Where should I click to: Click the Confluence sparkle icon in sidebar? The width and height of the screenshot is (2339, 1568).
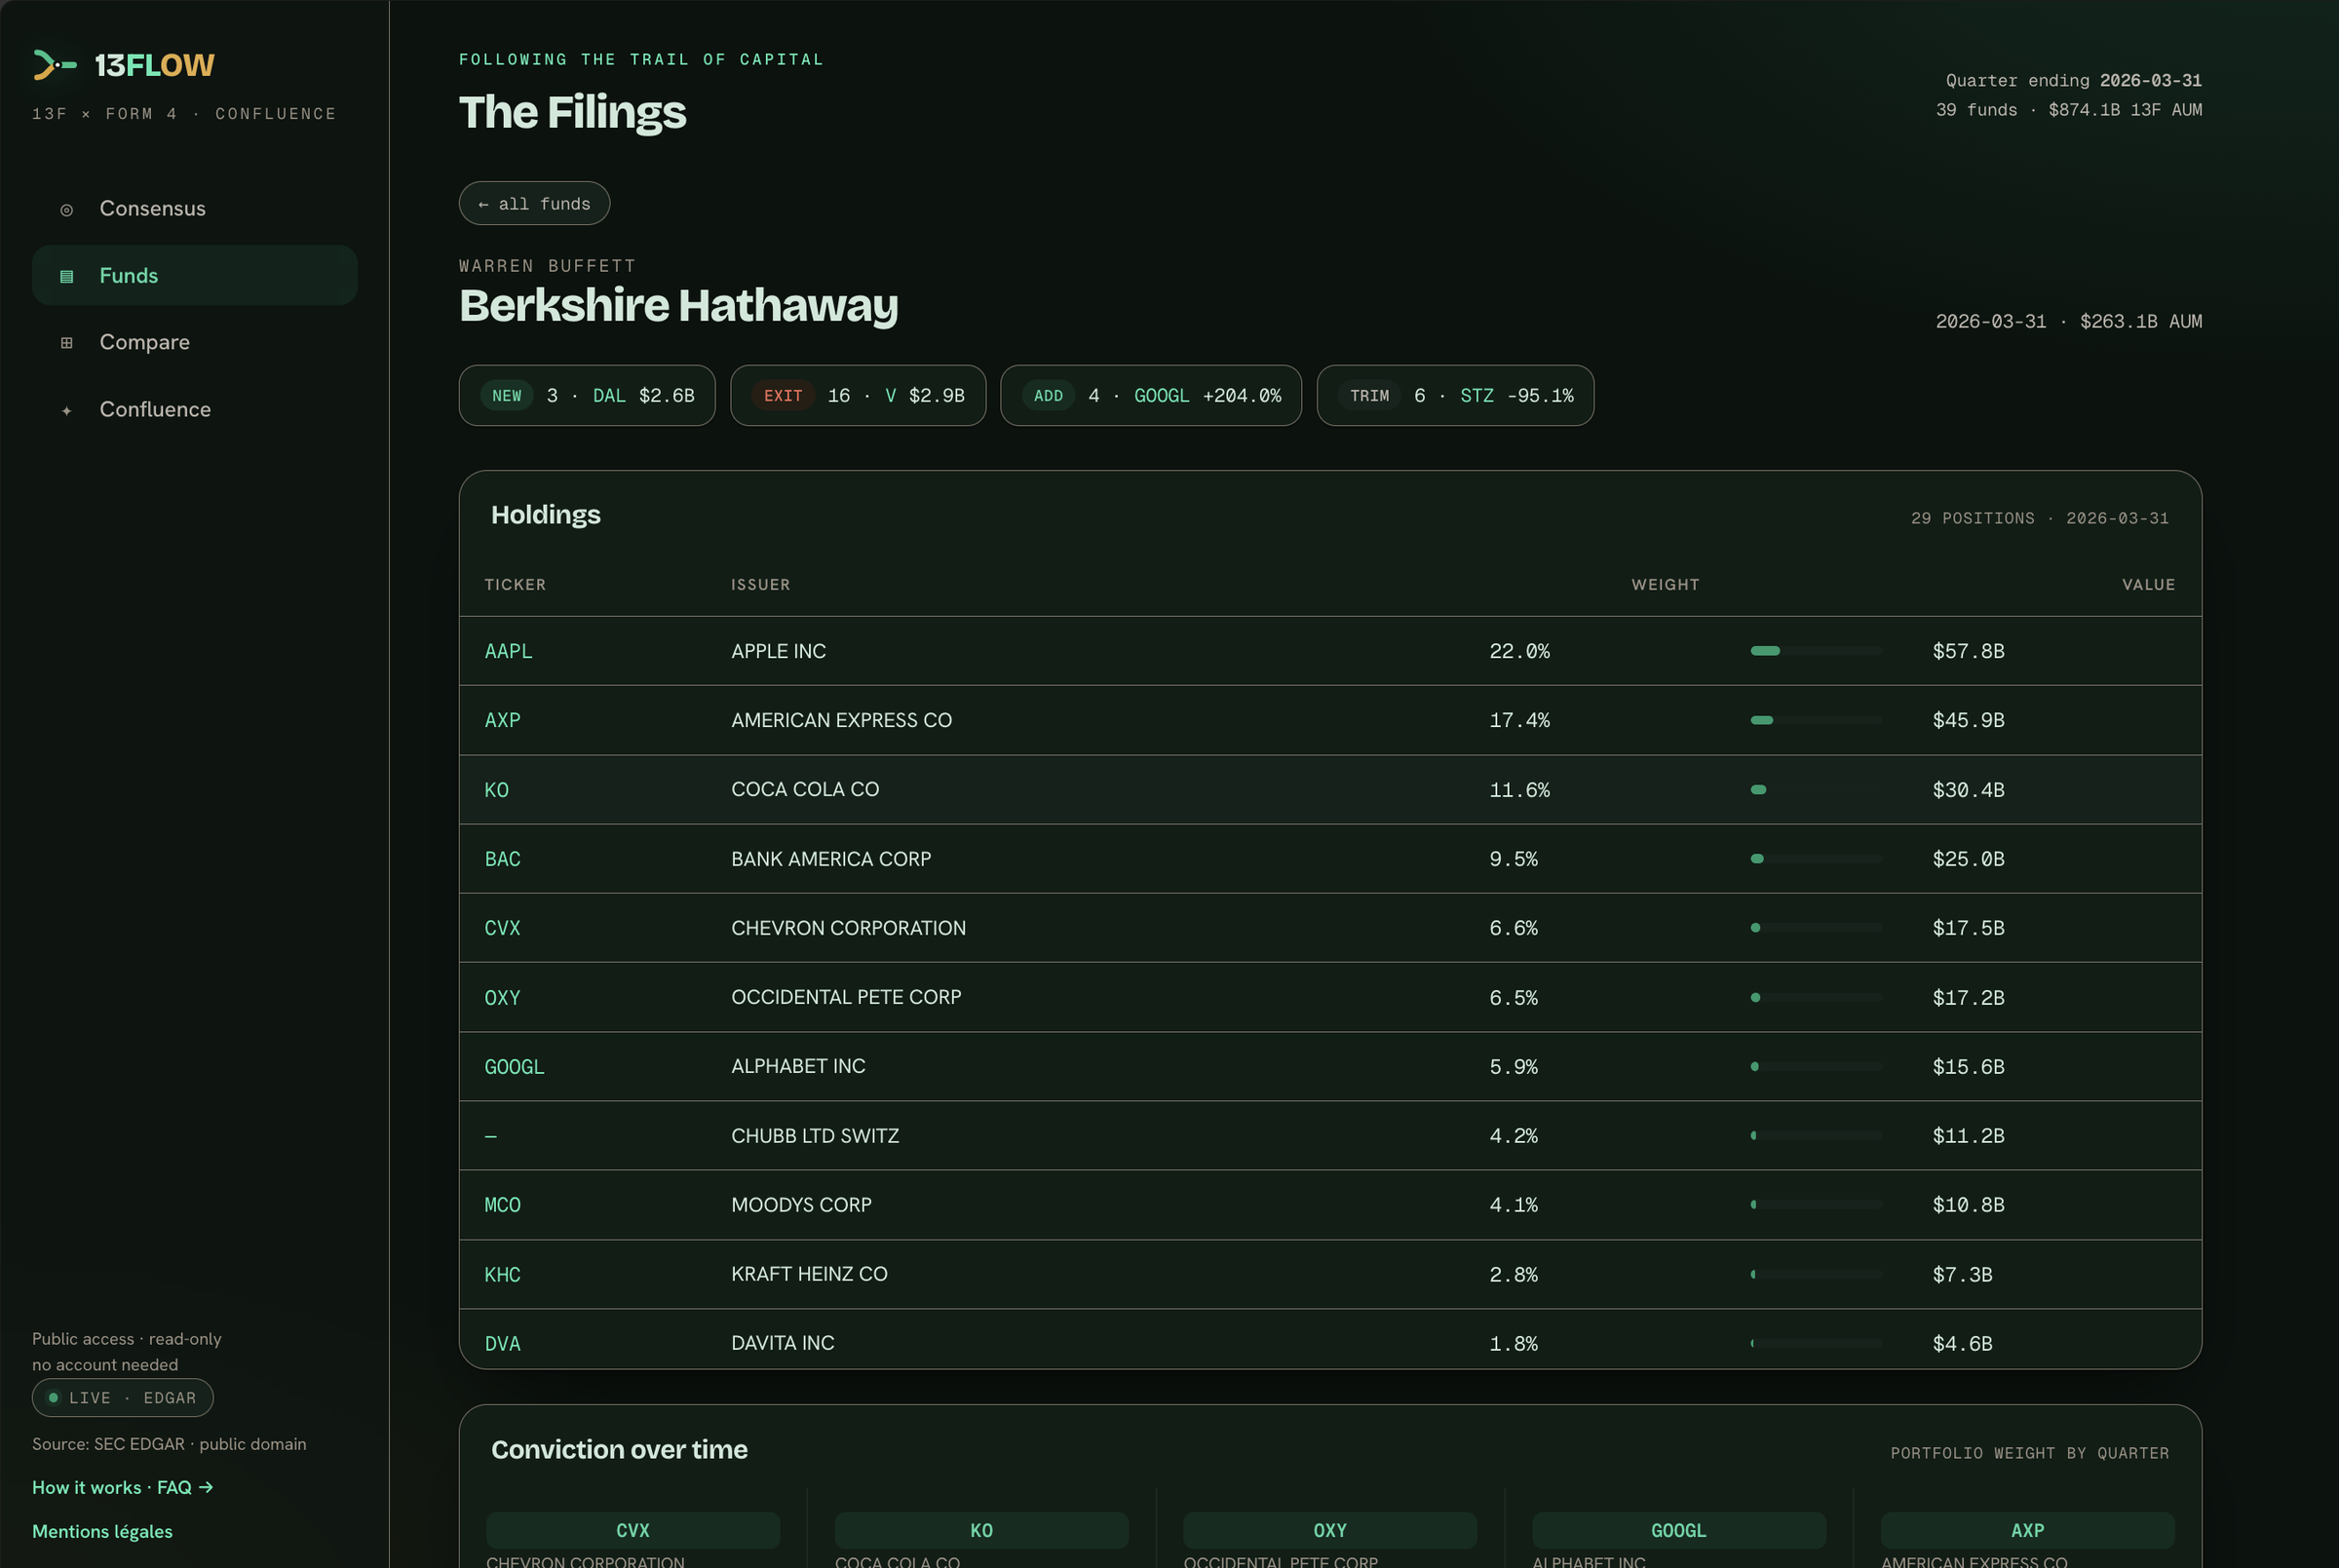tap(67, 410)
